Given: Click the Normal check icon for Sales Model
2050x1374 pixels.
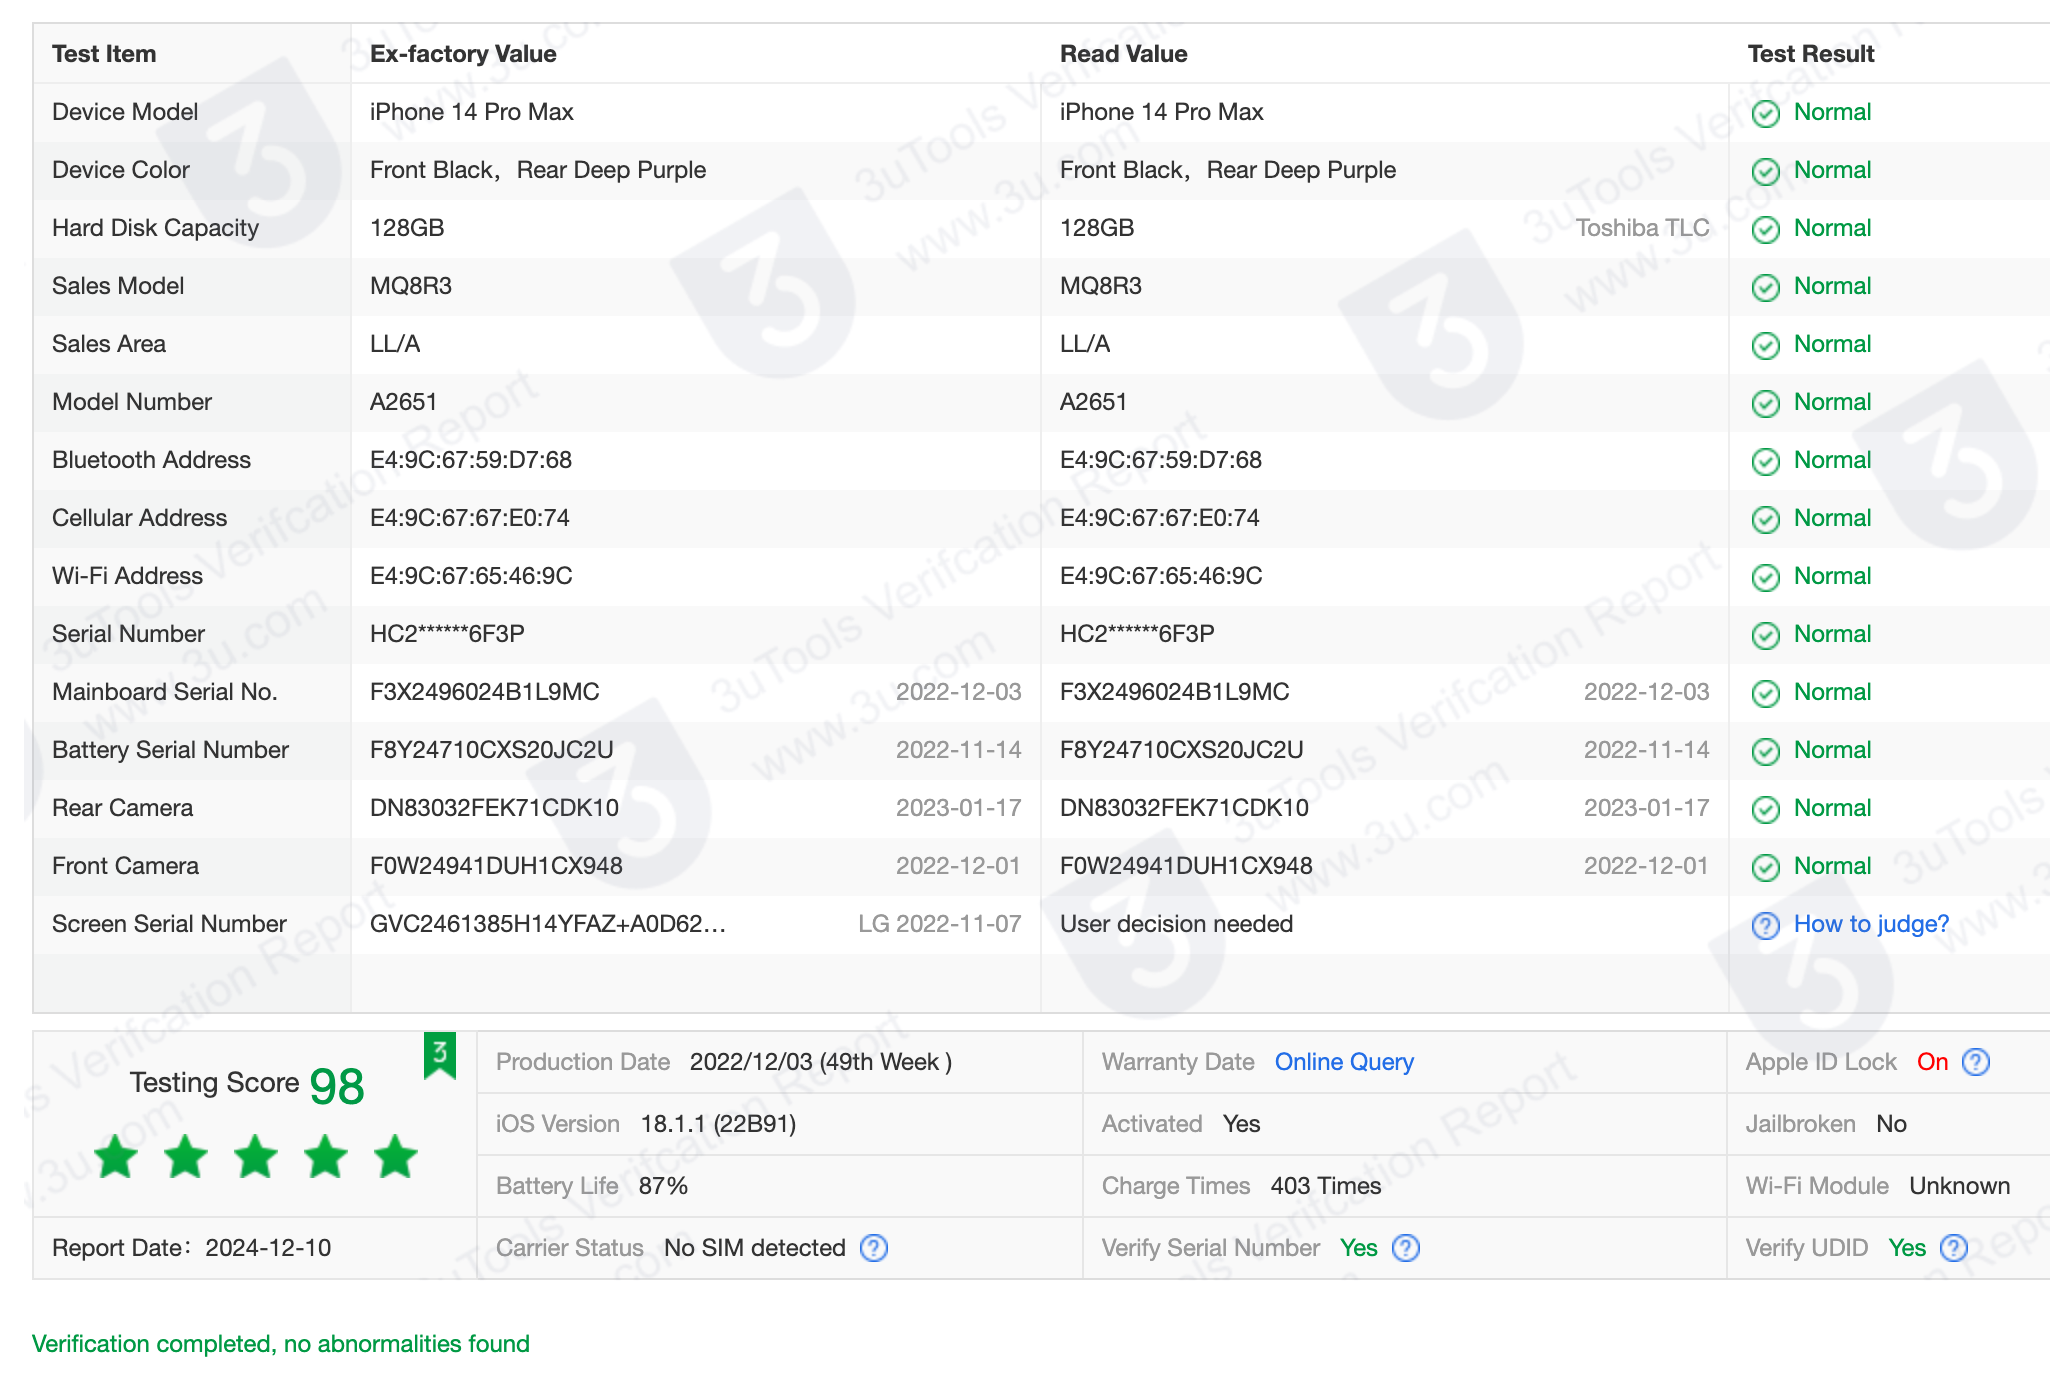Looking at the screenshot, I should 1766,287.
